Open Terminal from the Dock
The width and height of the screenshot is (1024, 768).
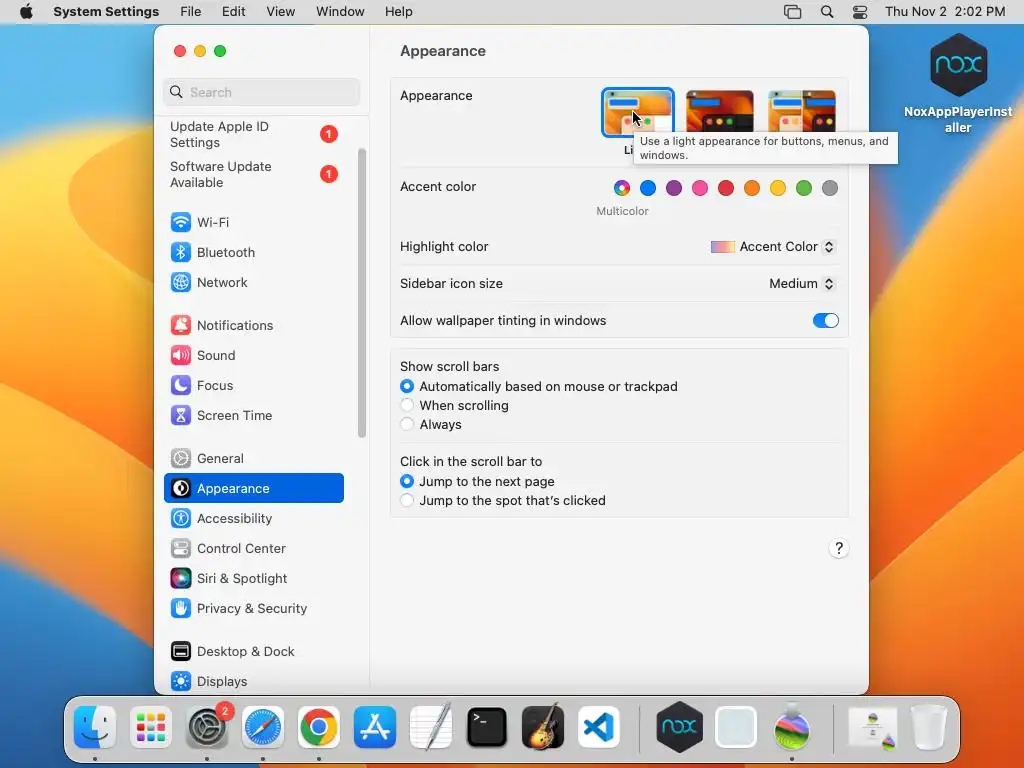487,727
